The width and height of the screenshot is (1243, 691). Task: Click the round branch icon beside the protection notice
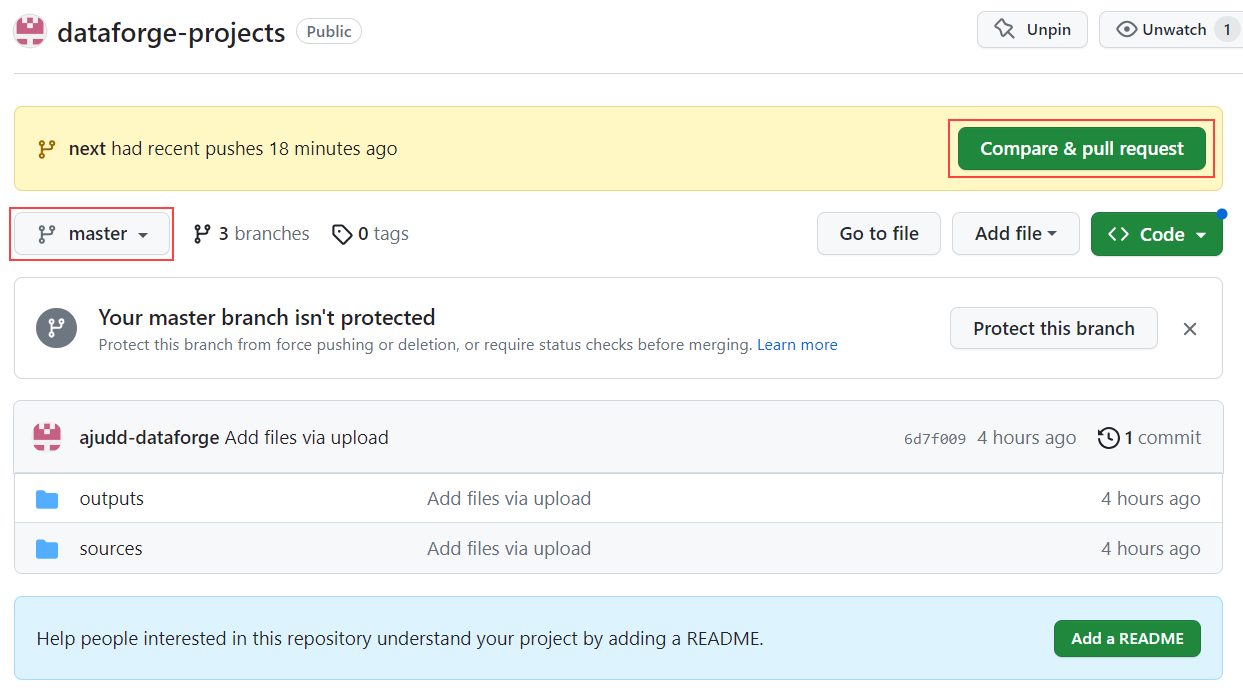pos(56,328)
